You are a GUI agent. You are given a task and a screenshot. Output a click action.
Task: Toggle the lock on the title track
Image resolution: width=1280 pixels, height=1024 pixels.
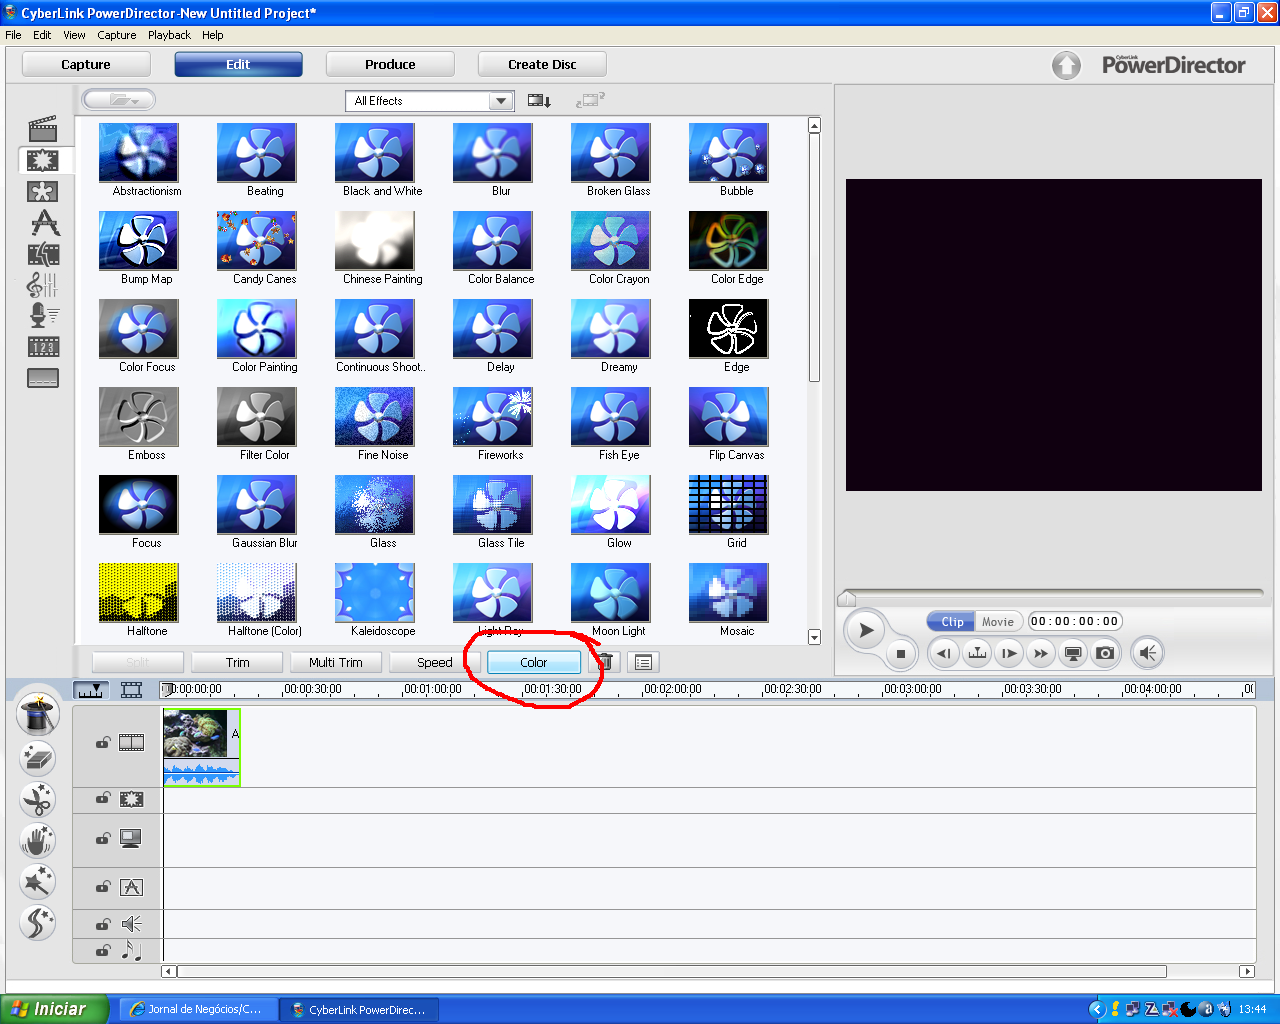click(x=103, y=887)
